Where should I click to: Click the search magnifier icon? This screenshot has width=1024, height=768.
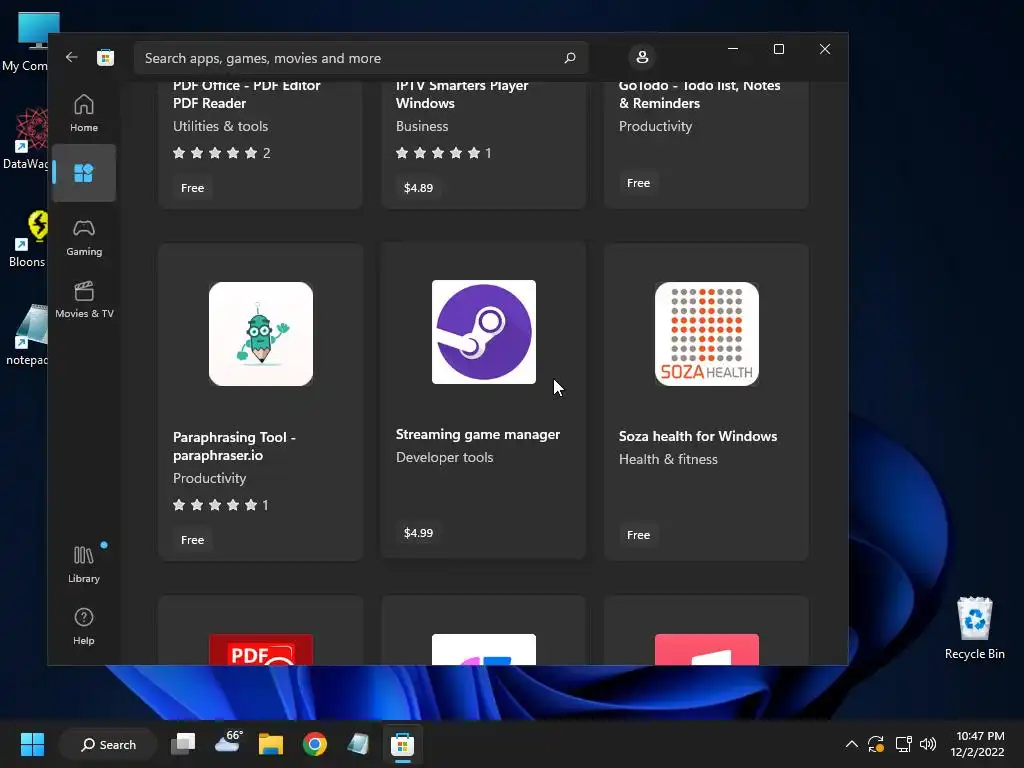point(569,58)
